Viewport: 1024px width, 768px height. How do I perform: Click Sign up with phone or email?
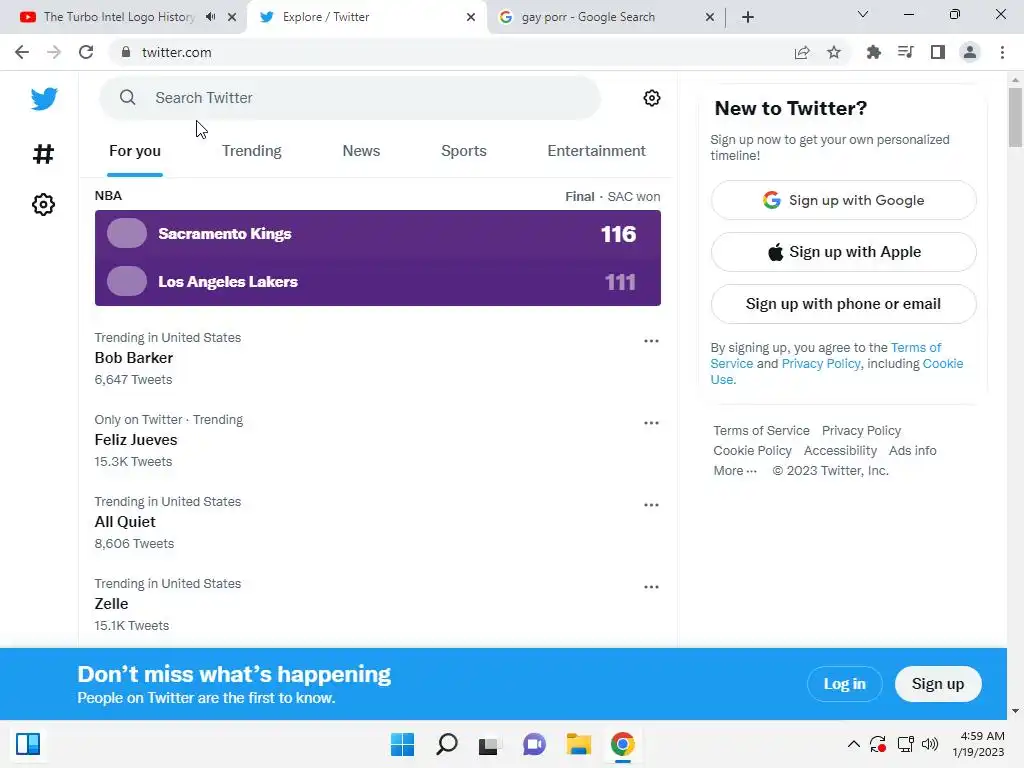[x=843, y=304]
